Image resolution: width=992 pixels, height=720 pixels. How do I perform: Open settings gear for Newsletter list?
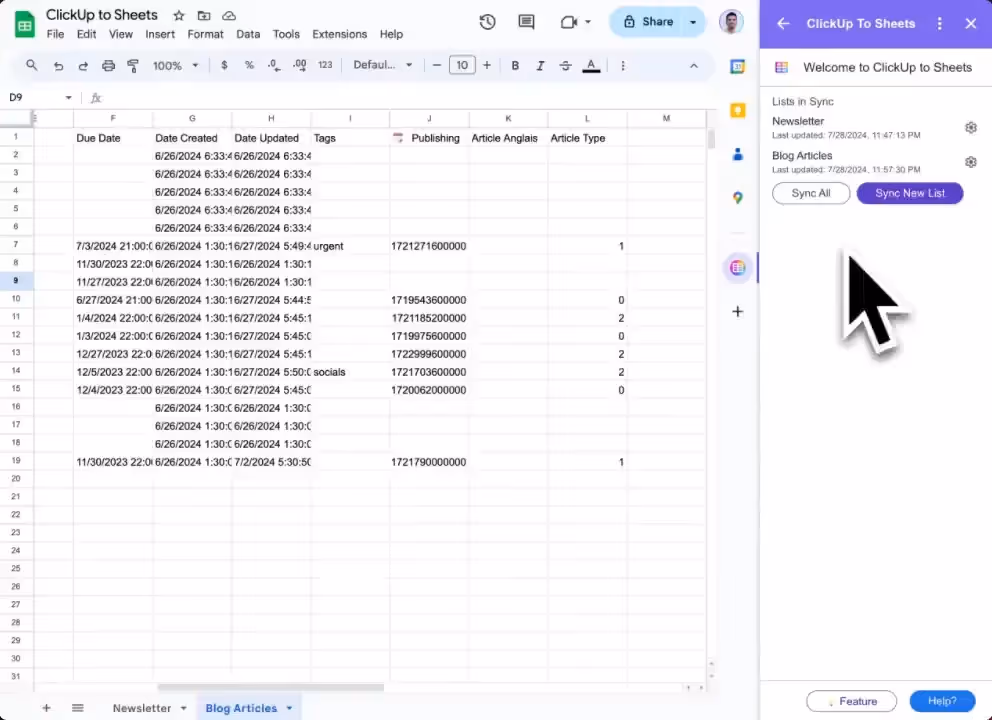click(970, 128)
